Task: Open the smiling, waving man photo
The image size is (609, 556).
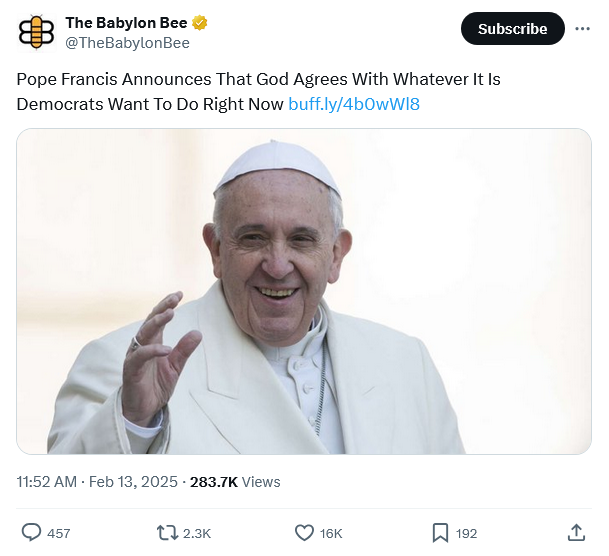Action: click(304, 291)
